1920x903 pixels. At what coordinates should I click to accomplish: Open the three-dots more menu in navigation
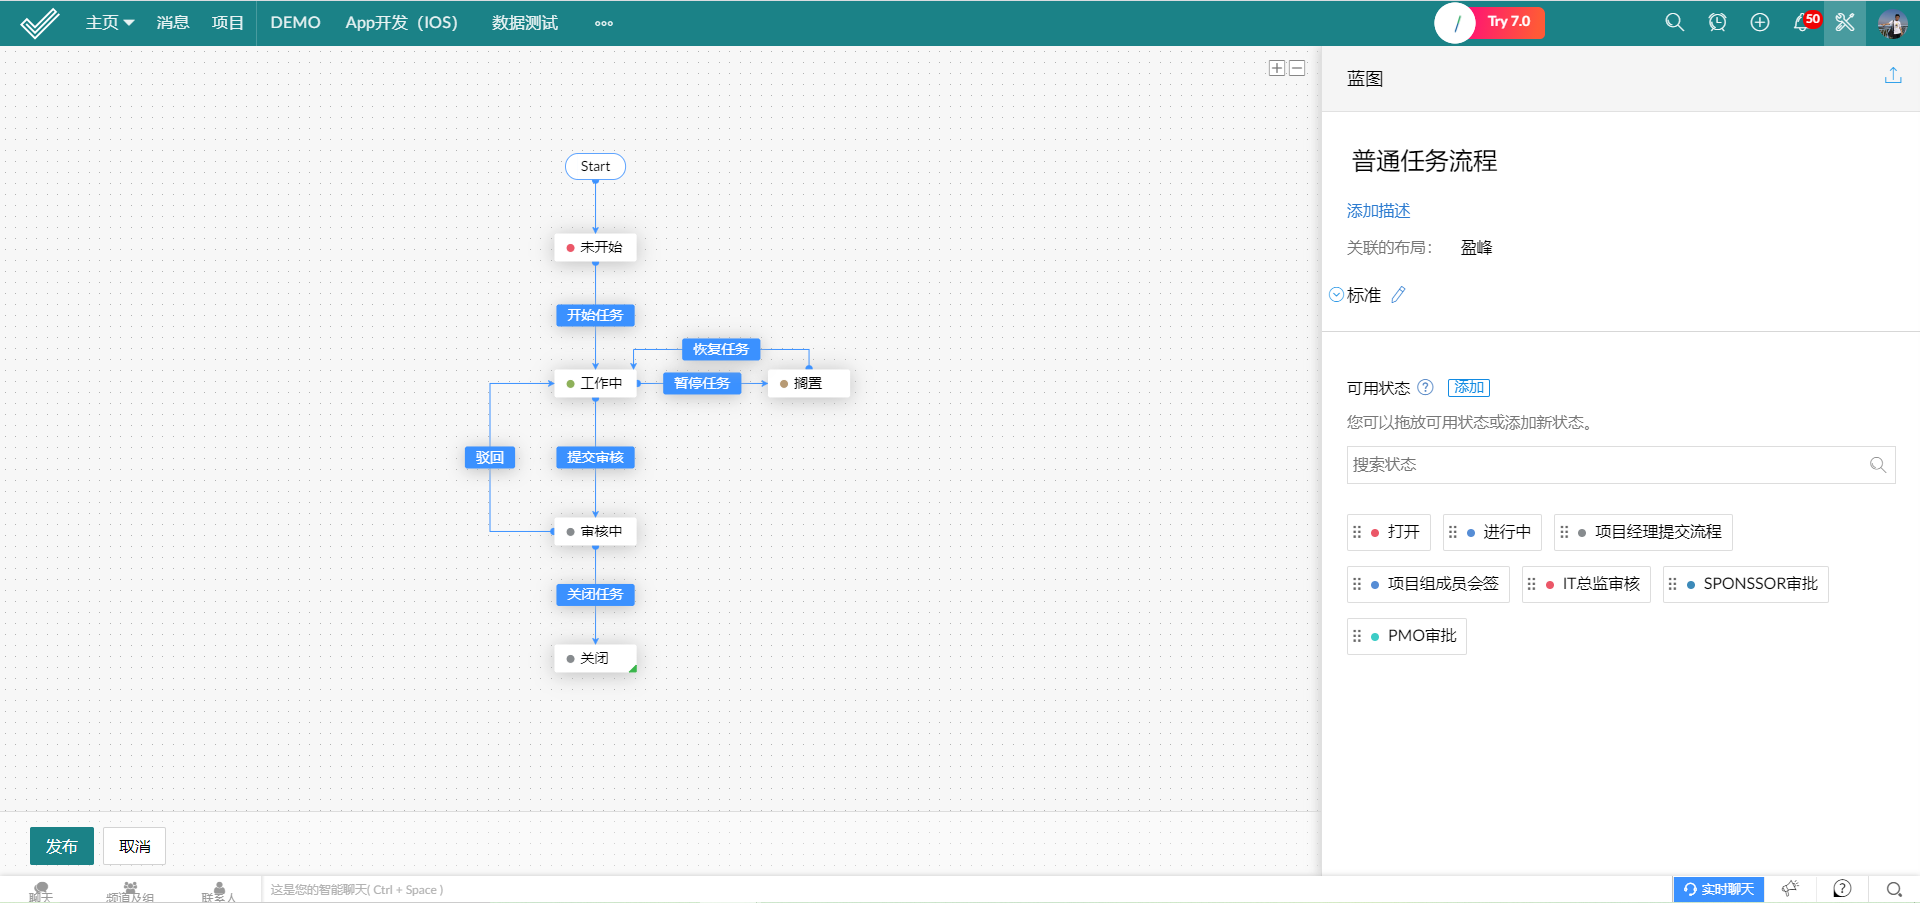pos(603,23)
